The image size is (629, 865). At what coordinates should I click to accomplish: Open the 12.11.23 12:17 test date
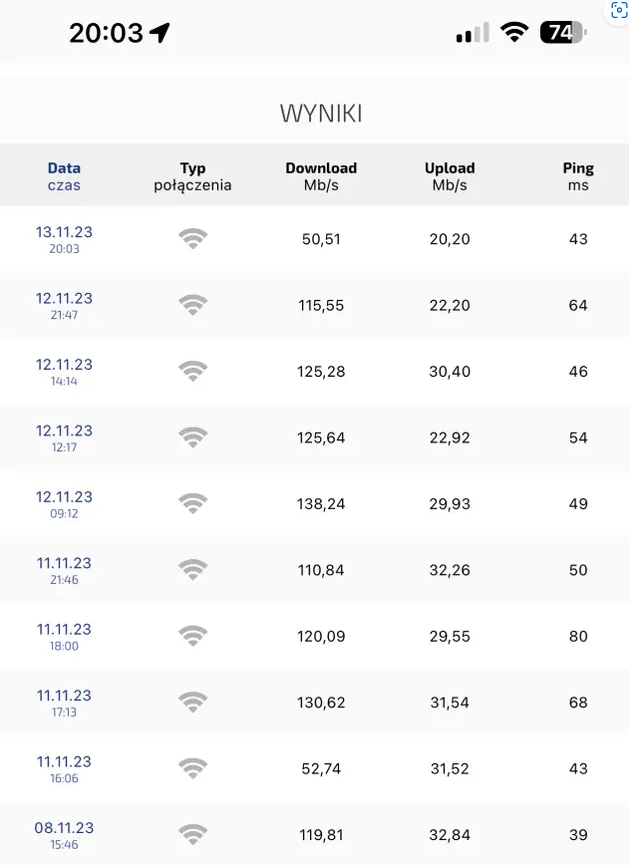click(64, 437)
